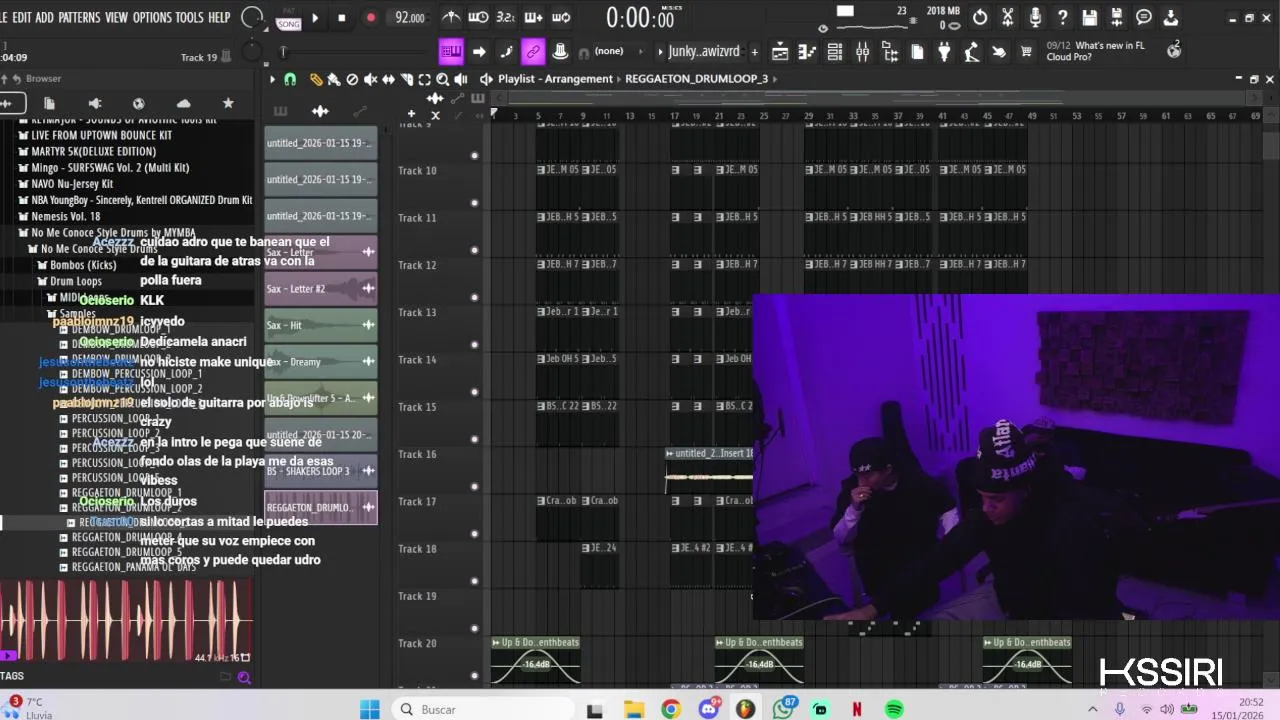Viewport: 1280px width, 720px height.
Task: Collapse the Drum Loops folder
Action: coord(76,281)
